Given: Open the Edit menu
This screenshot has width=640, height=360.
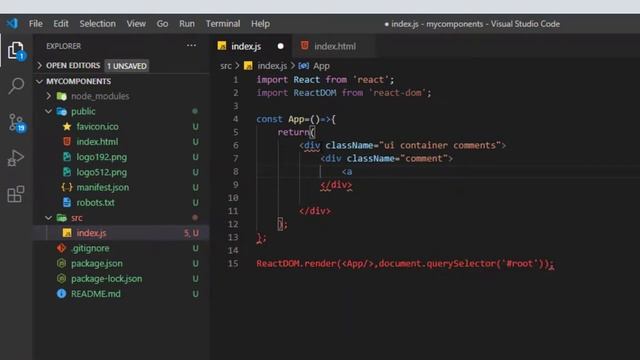Looking at the screenshot, I should pos(61,24).
